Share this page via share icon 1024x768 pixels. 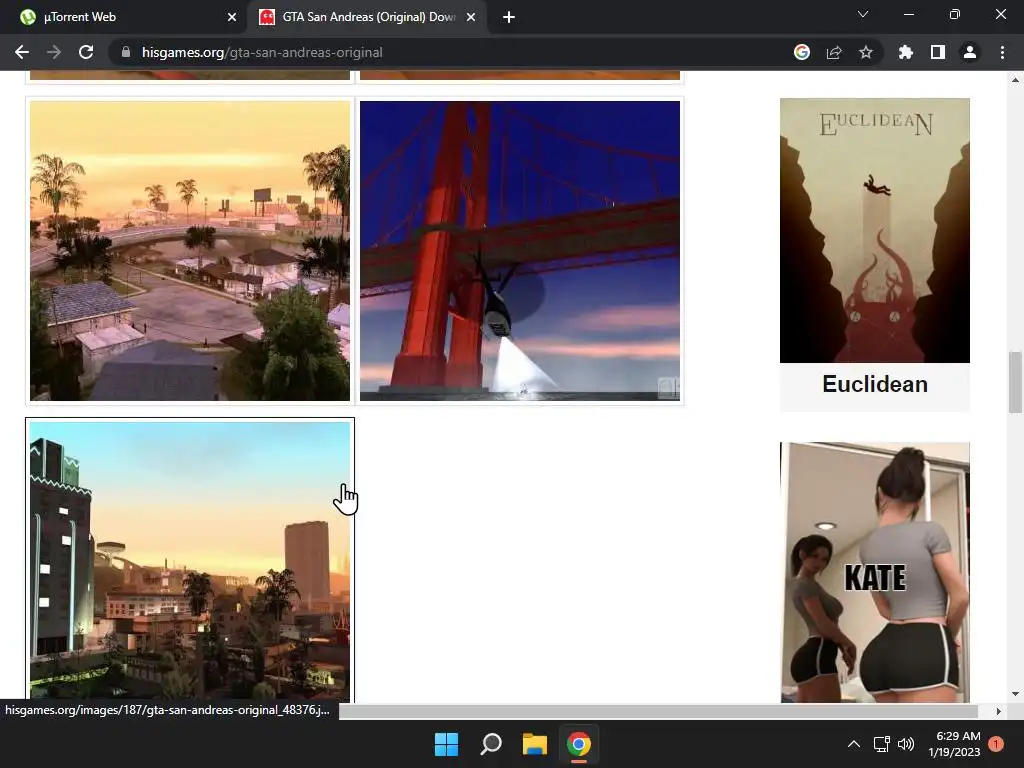[834, 52]
